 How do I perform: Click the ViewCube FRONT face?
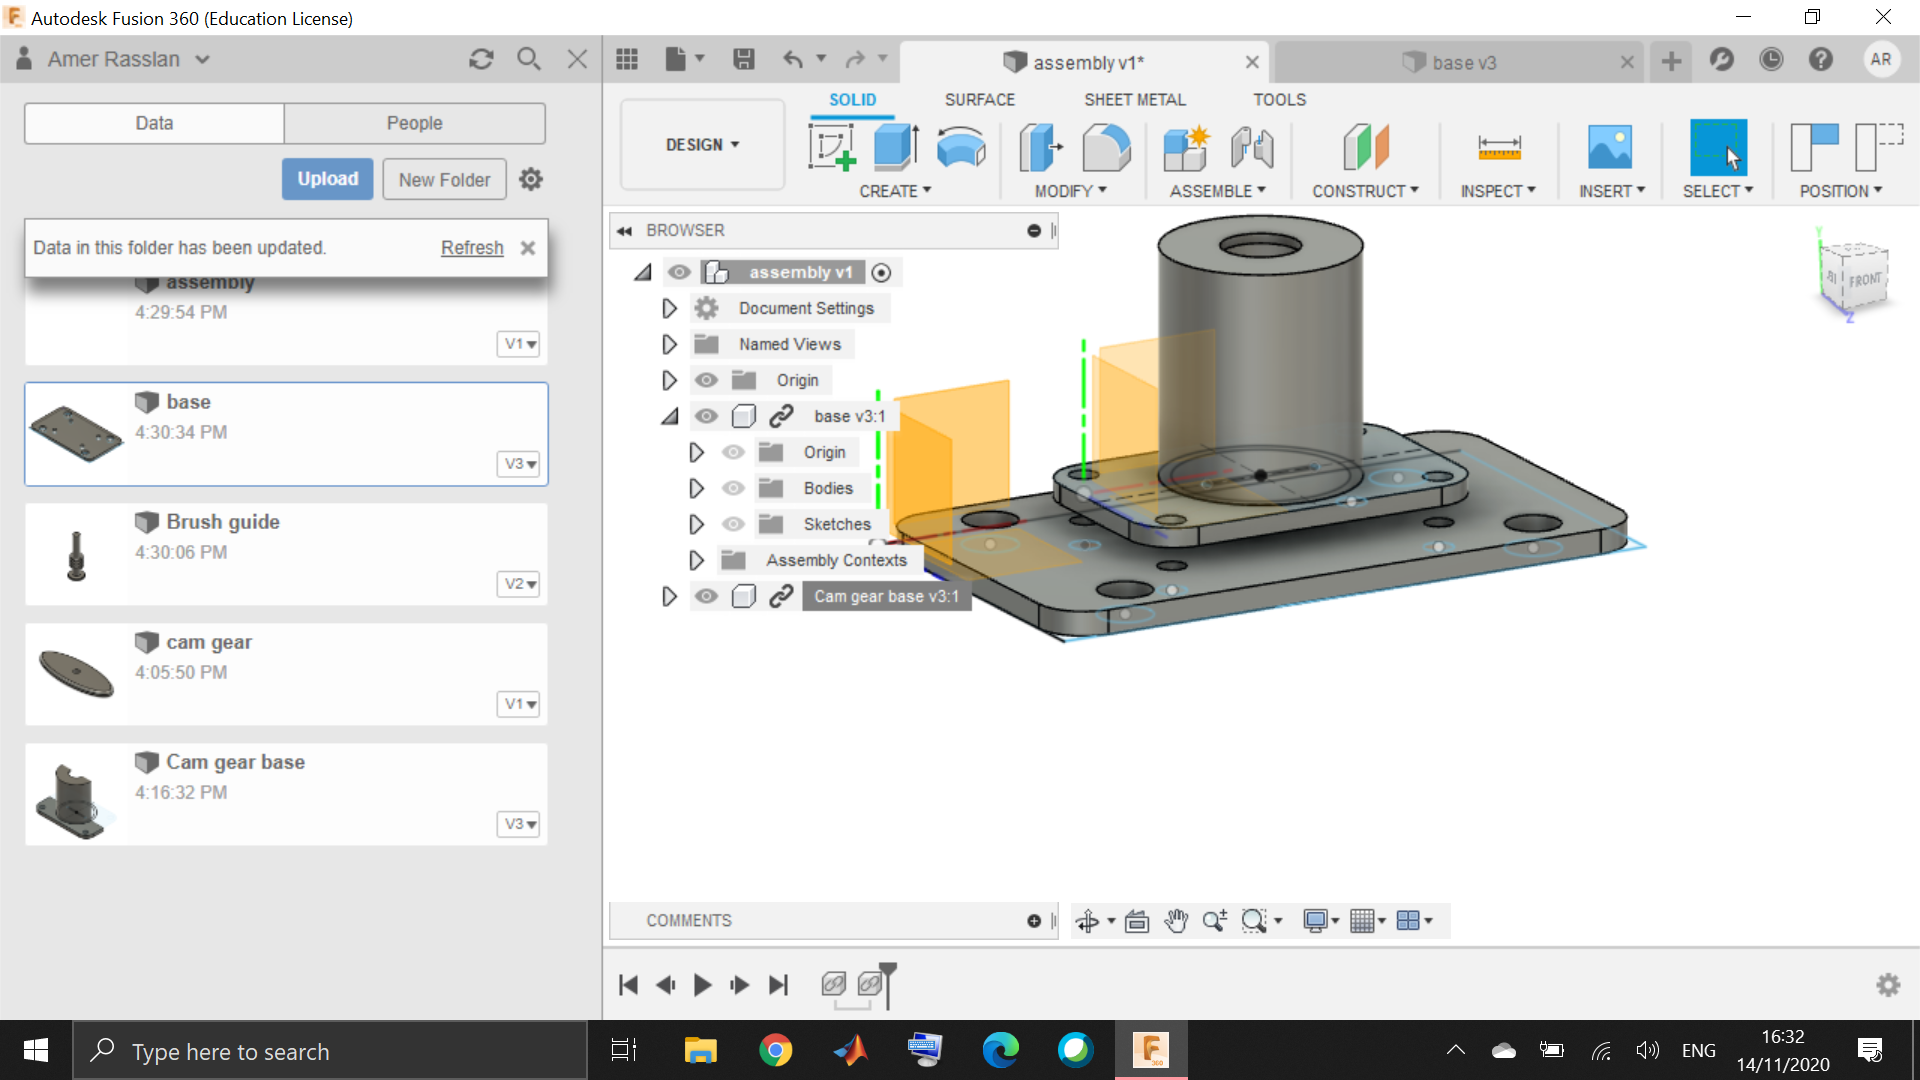(x=1864, y=280)
